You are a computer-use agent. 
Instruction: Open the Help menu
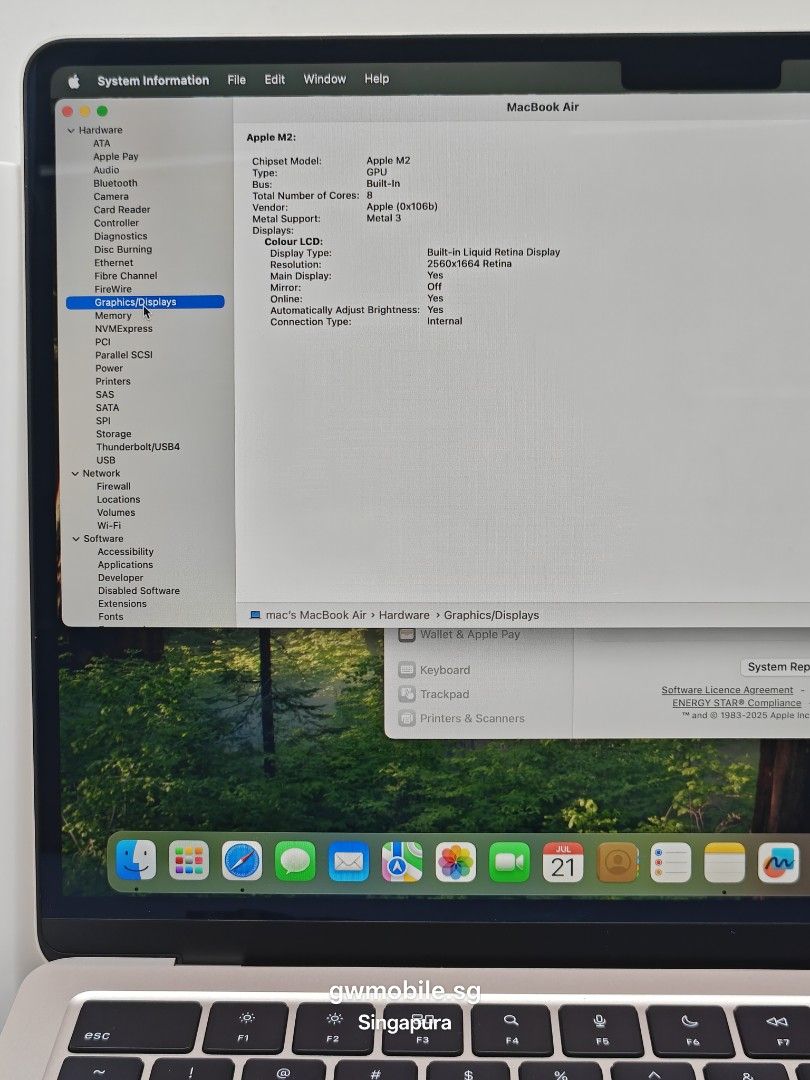376,79
